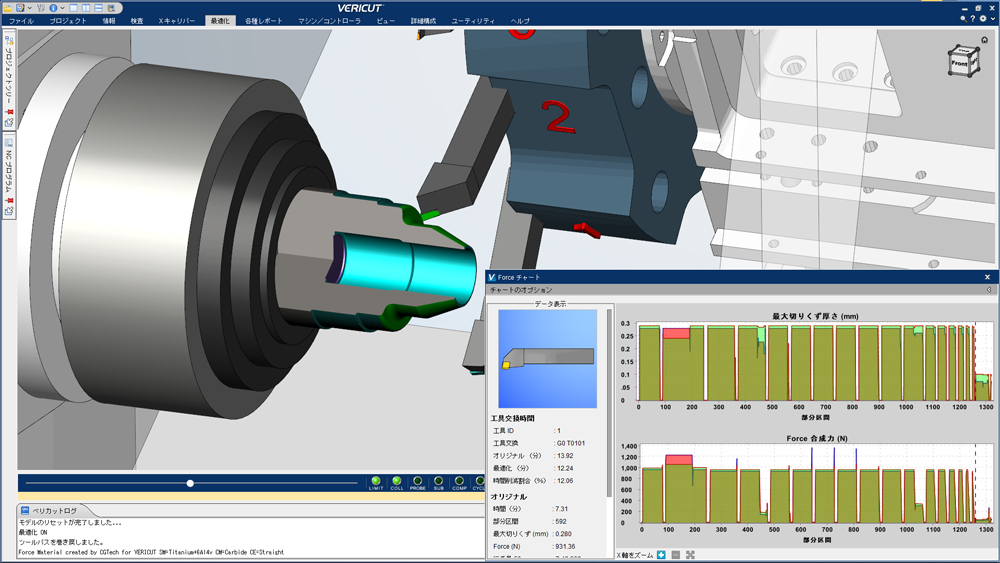Click the 最適化 ON log line
The width and height of the screenshot is (1000, 563).
[x=33, y=532]
